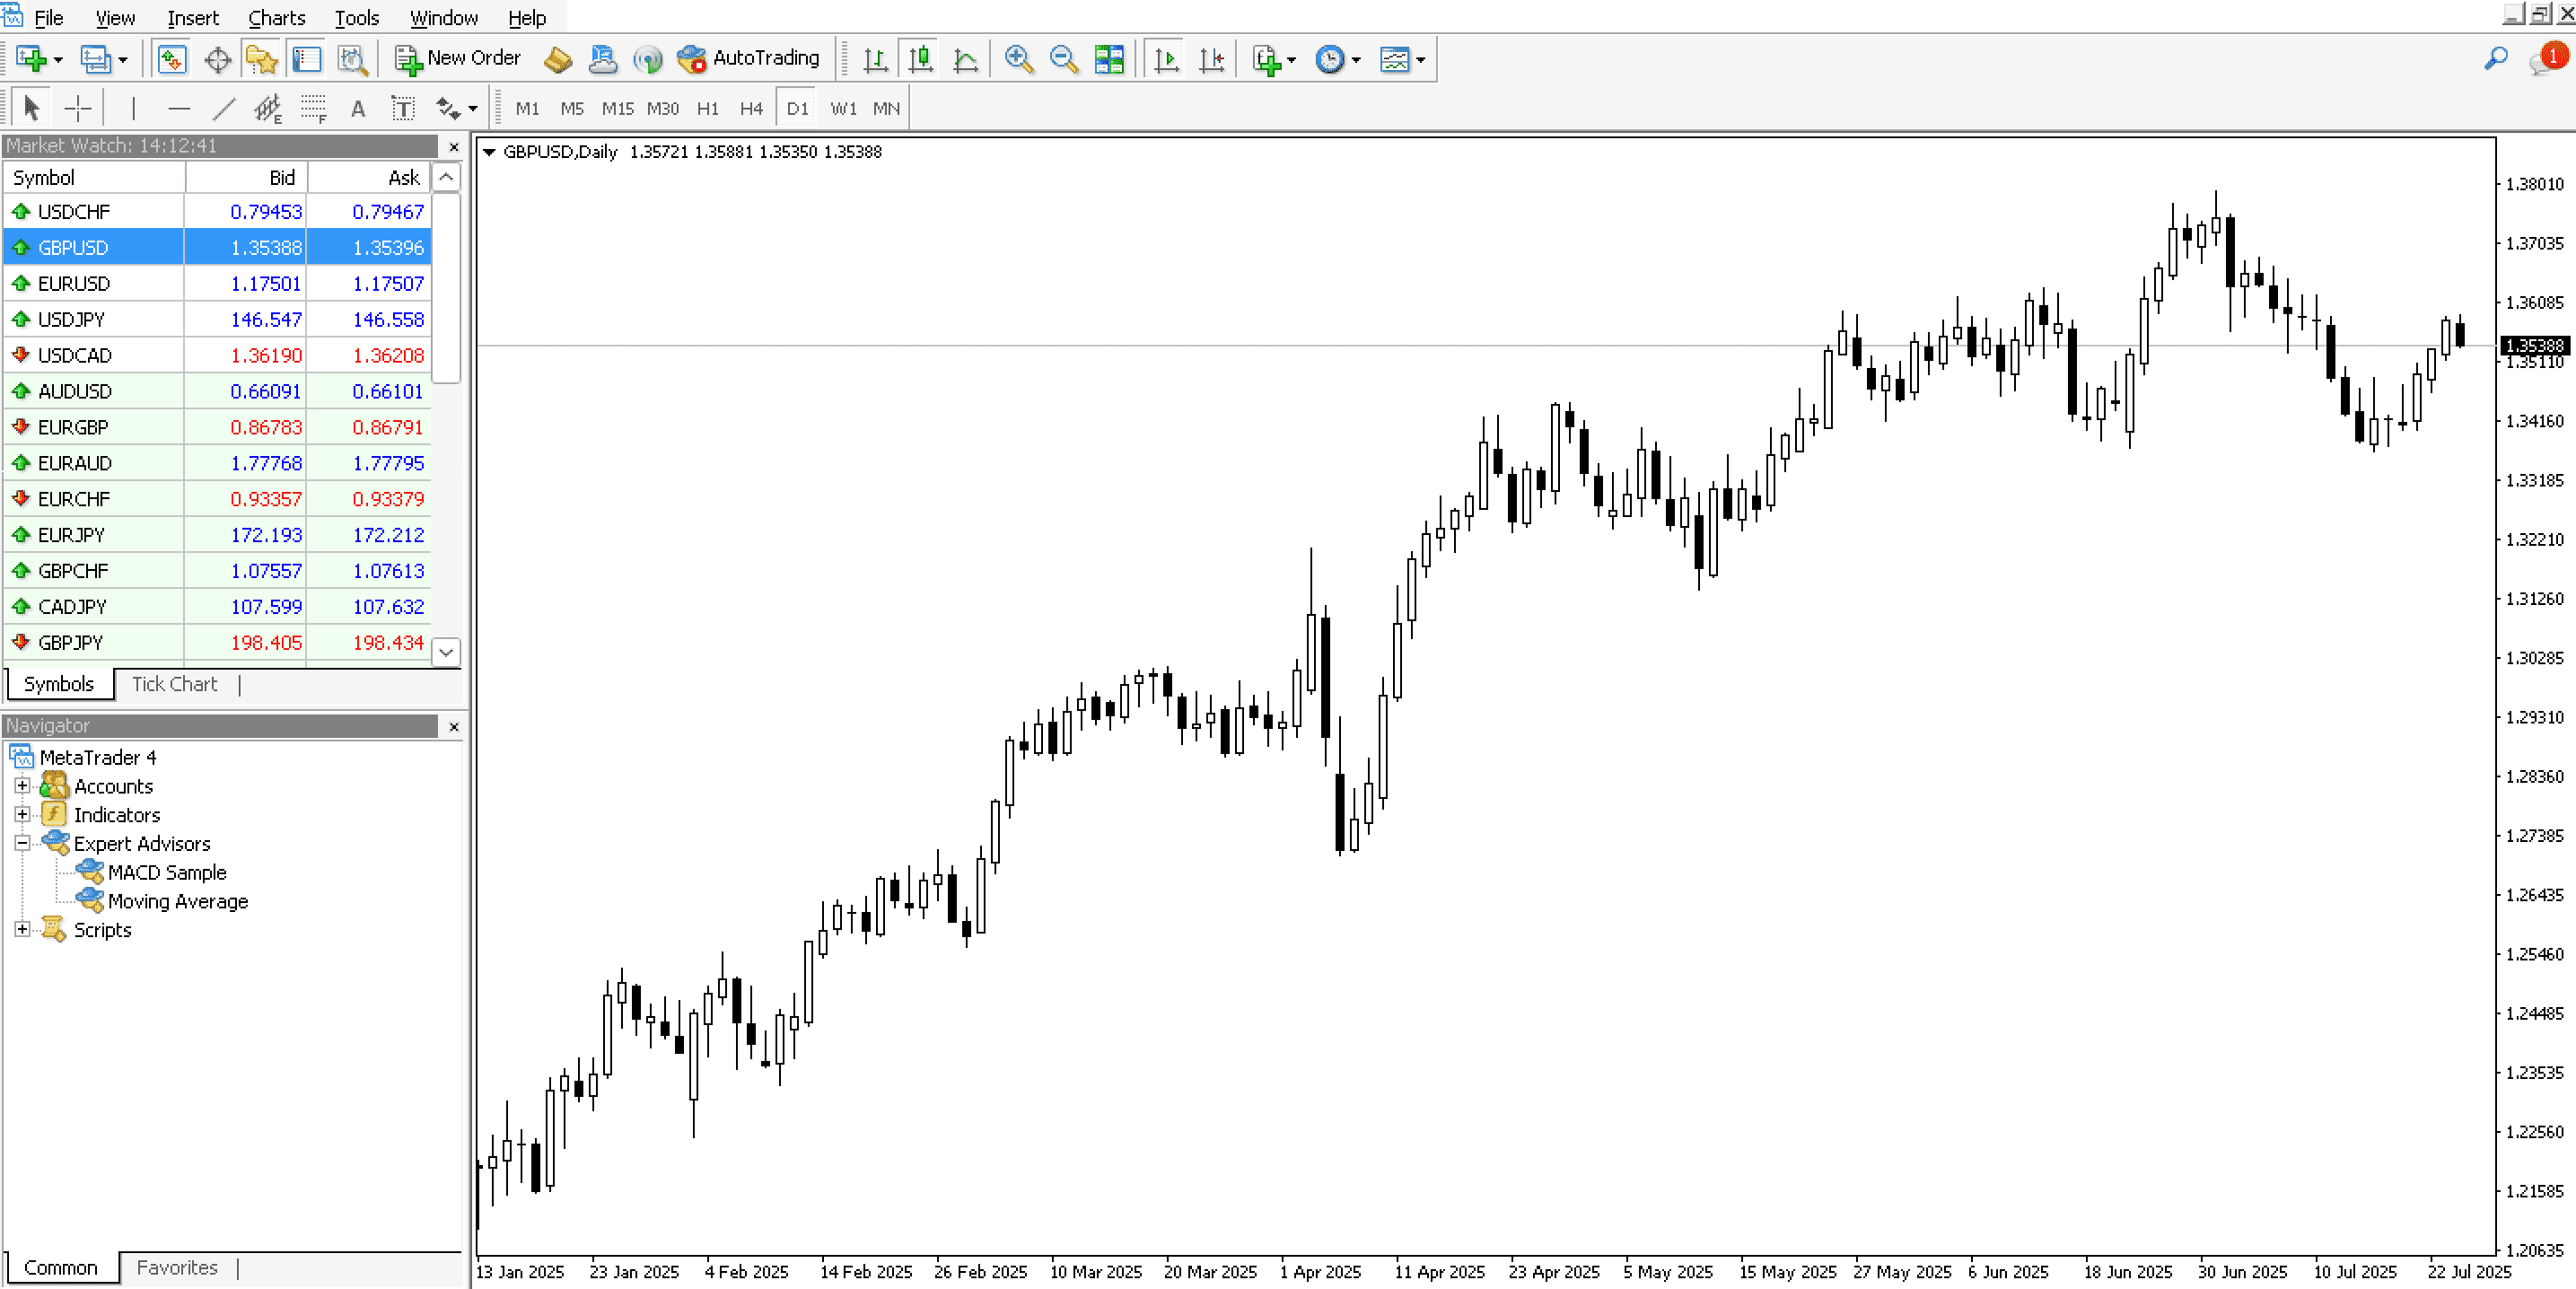
Task: Open a new chart via toolbar icon
Action: 31,59
